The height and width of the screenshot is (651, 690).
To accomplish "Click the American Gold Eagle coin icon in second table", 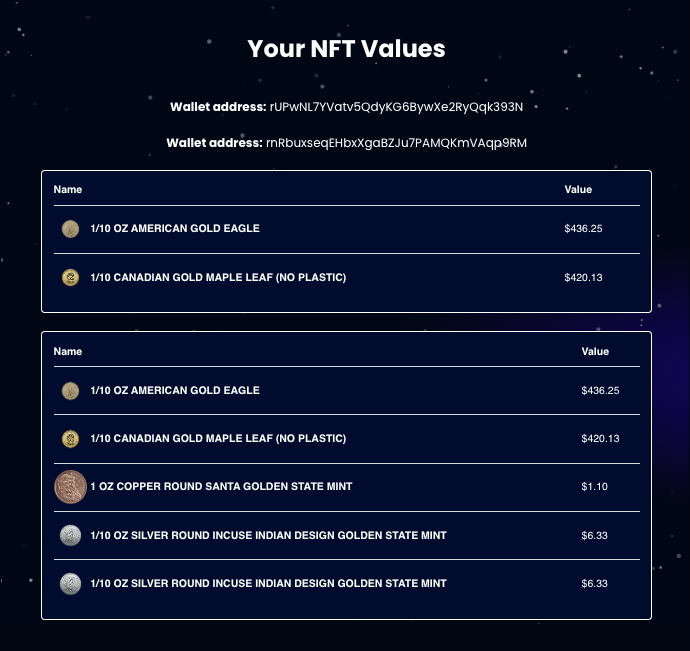I will pos(70,390).
